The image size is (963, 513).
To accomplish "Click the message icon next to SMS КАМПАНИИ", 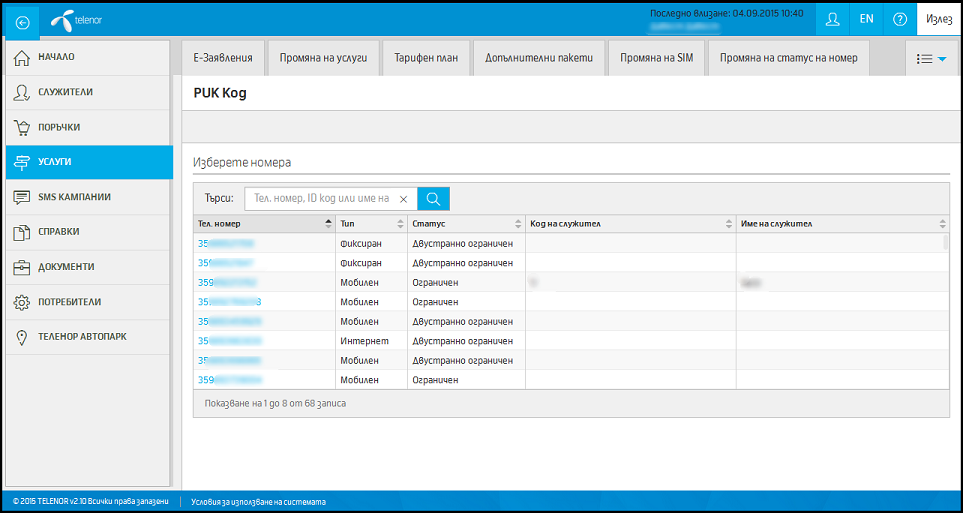I will pyautogui.click(x=21, y=197).
